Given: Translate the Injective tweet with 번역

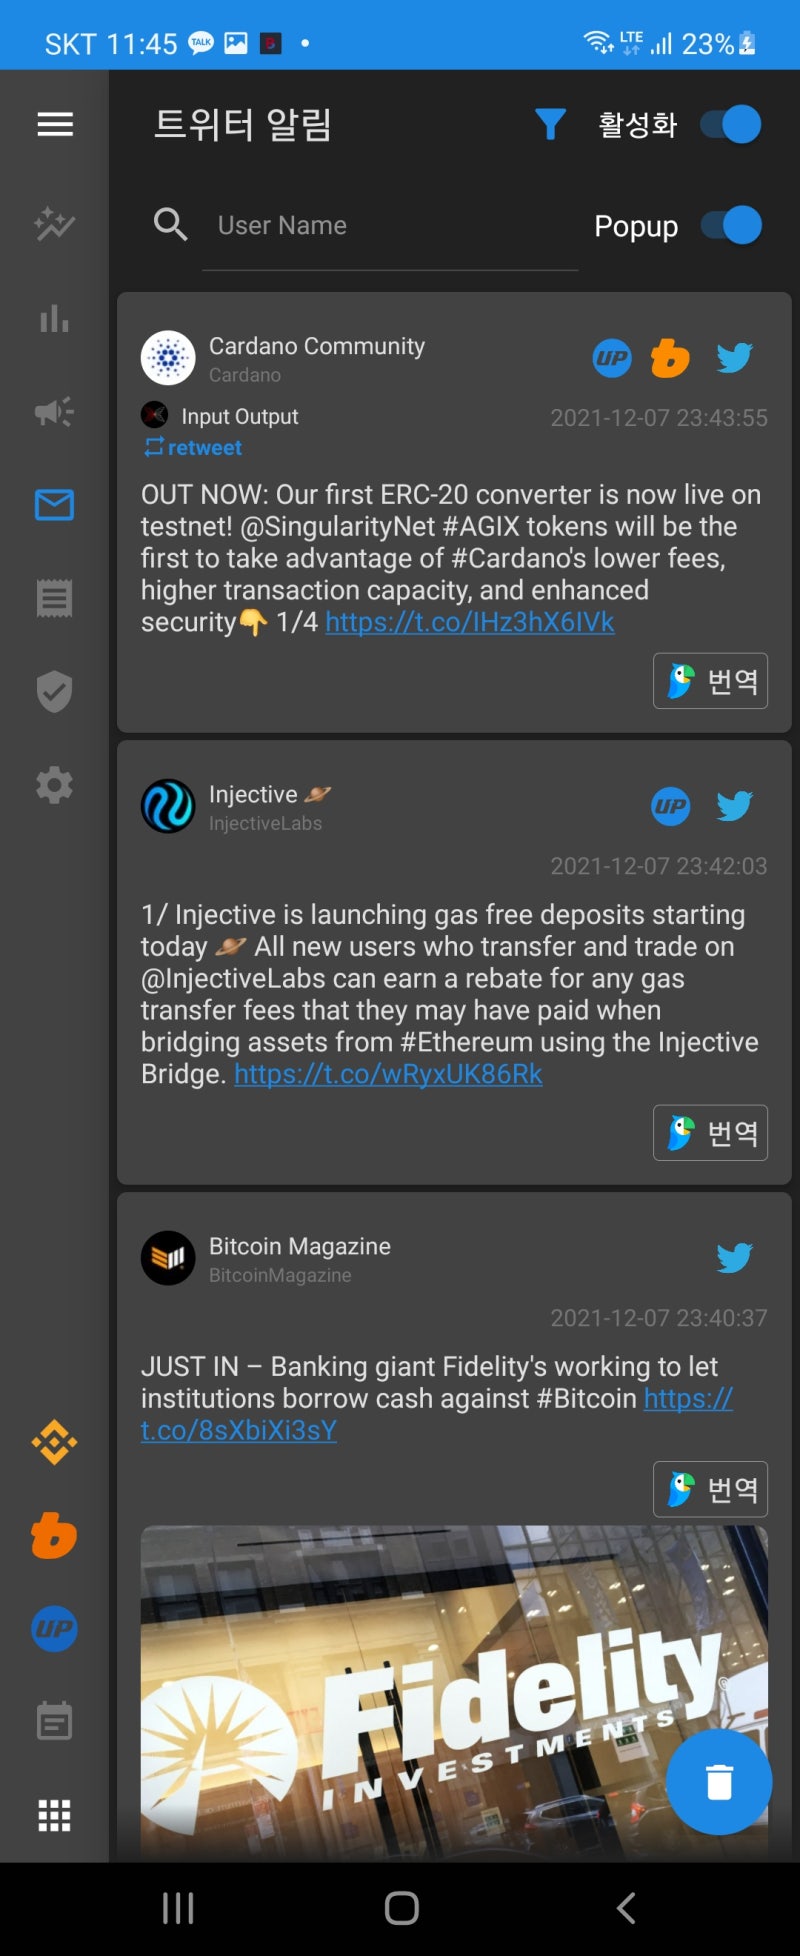Looking at the screenshot, I should [x=710, y=1133].
